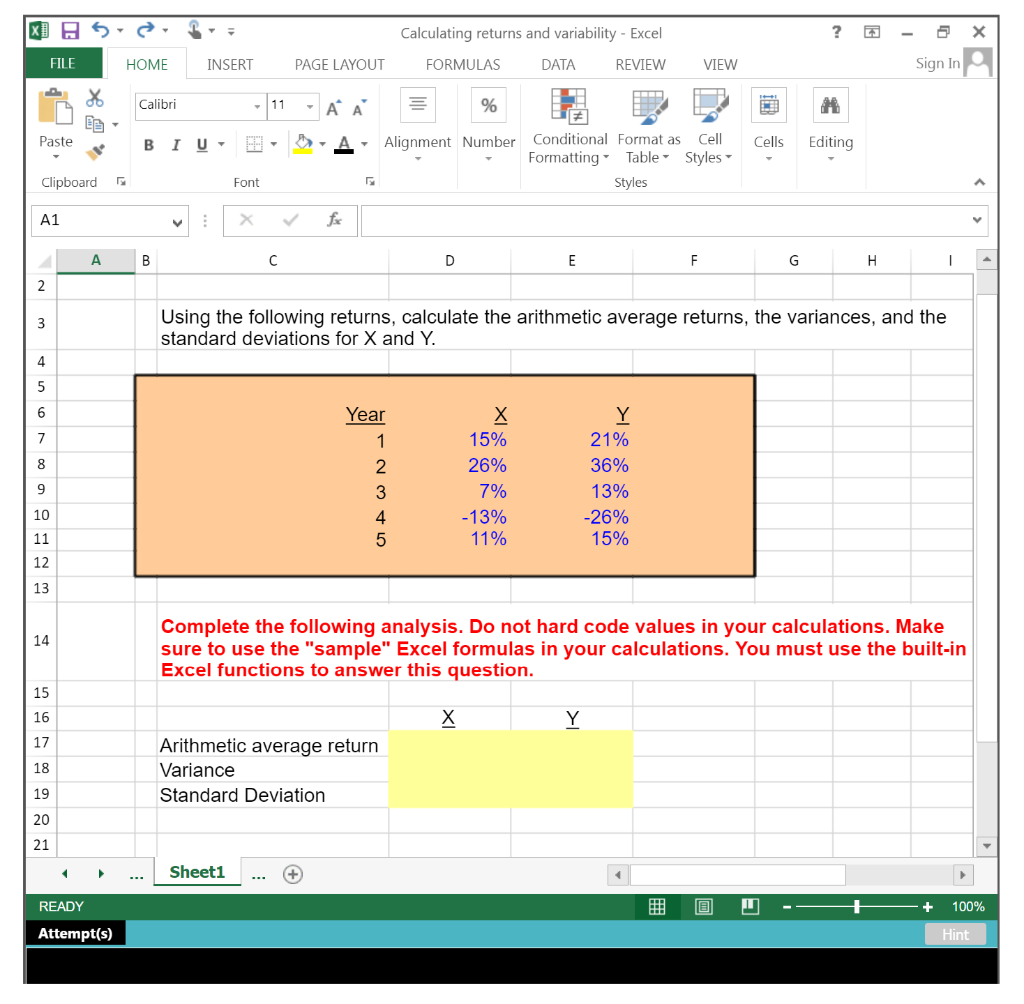
Task: Open the DATA ribbon tab
Action: pyautogui.click(x=557, y=64)
